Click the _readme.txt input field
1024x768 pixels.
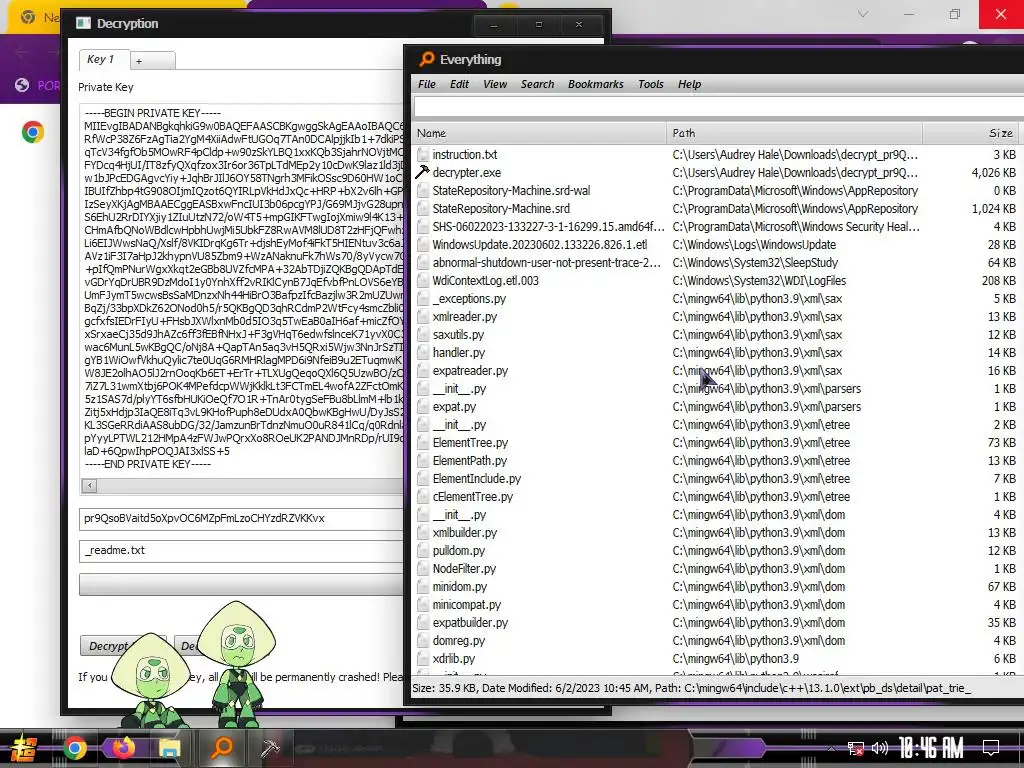242,551
